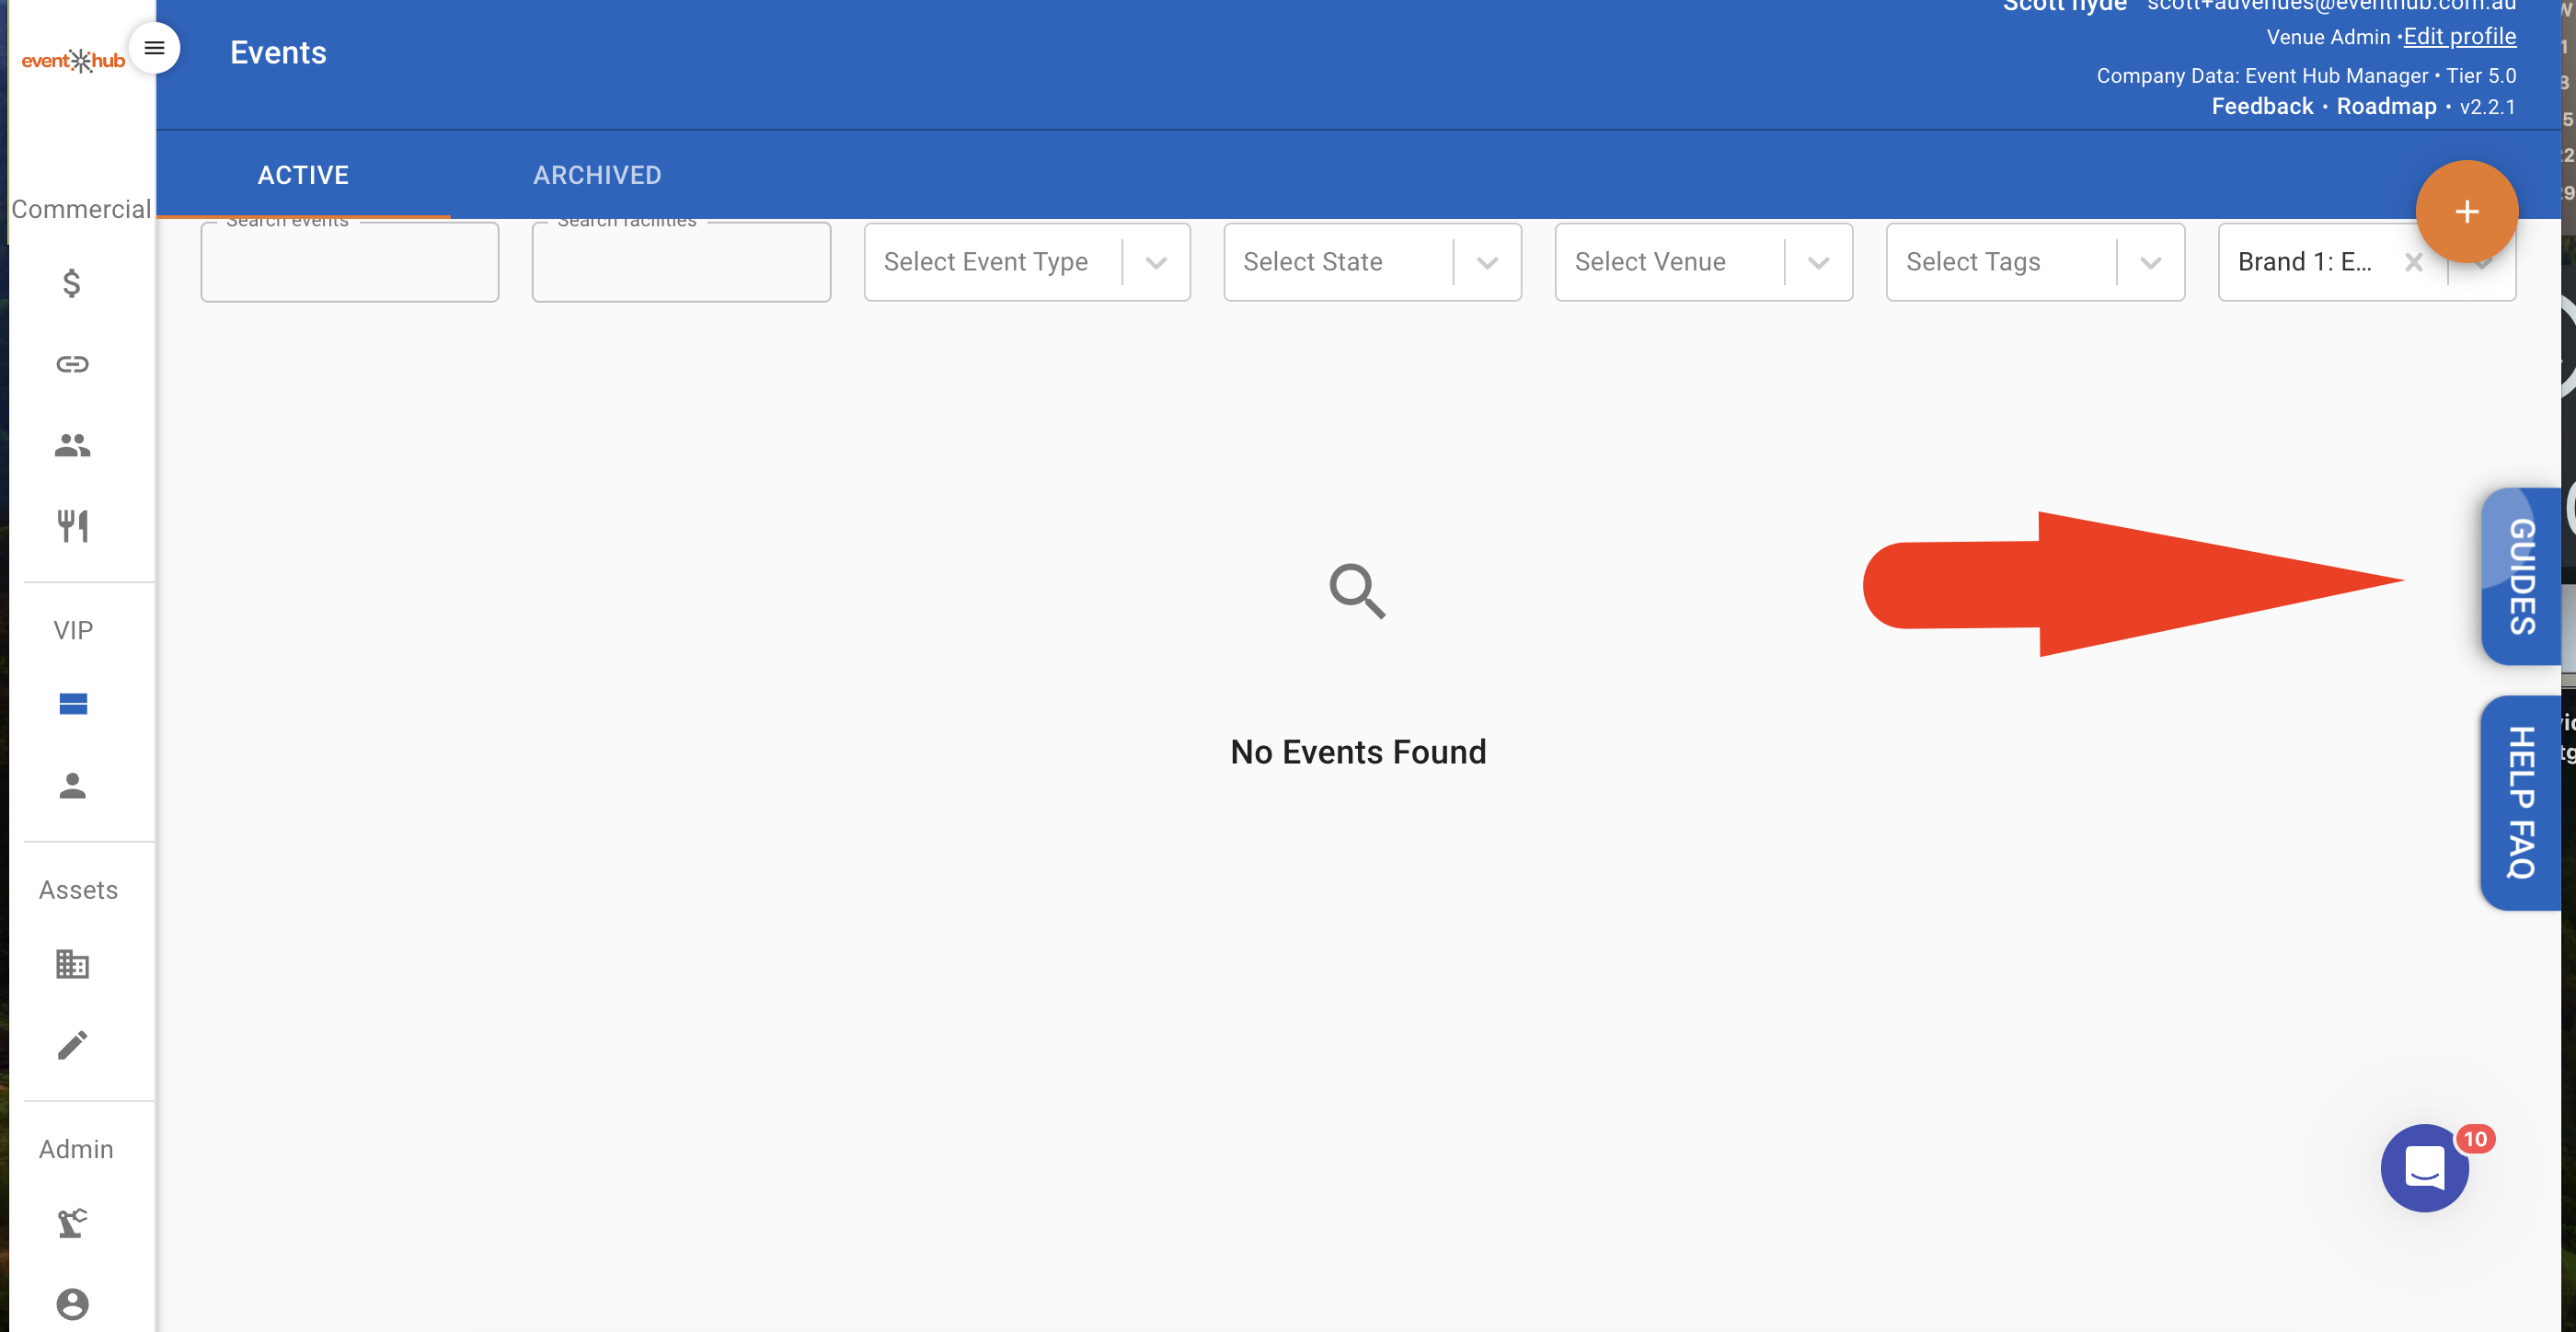Image resolution: width=2576 pixels, height=1332 pixels.
Task: Open the robot arm Admin icon
Action: point(72,1223)
